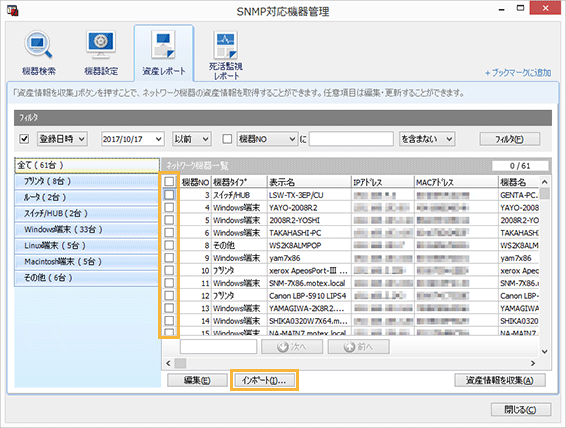Open the 2017/10/17 date picker dropdown
The height and width of the screenshot is (428, 566).
(x=132, y=139)
